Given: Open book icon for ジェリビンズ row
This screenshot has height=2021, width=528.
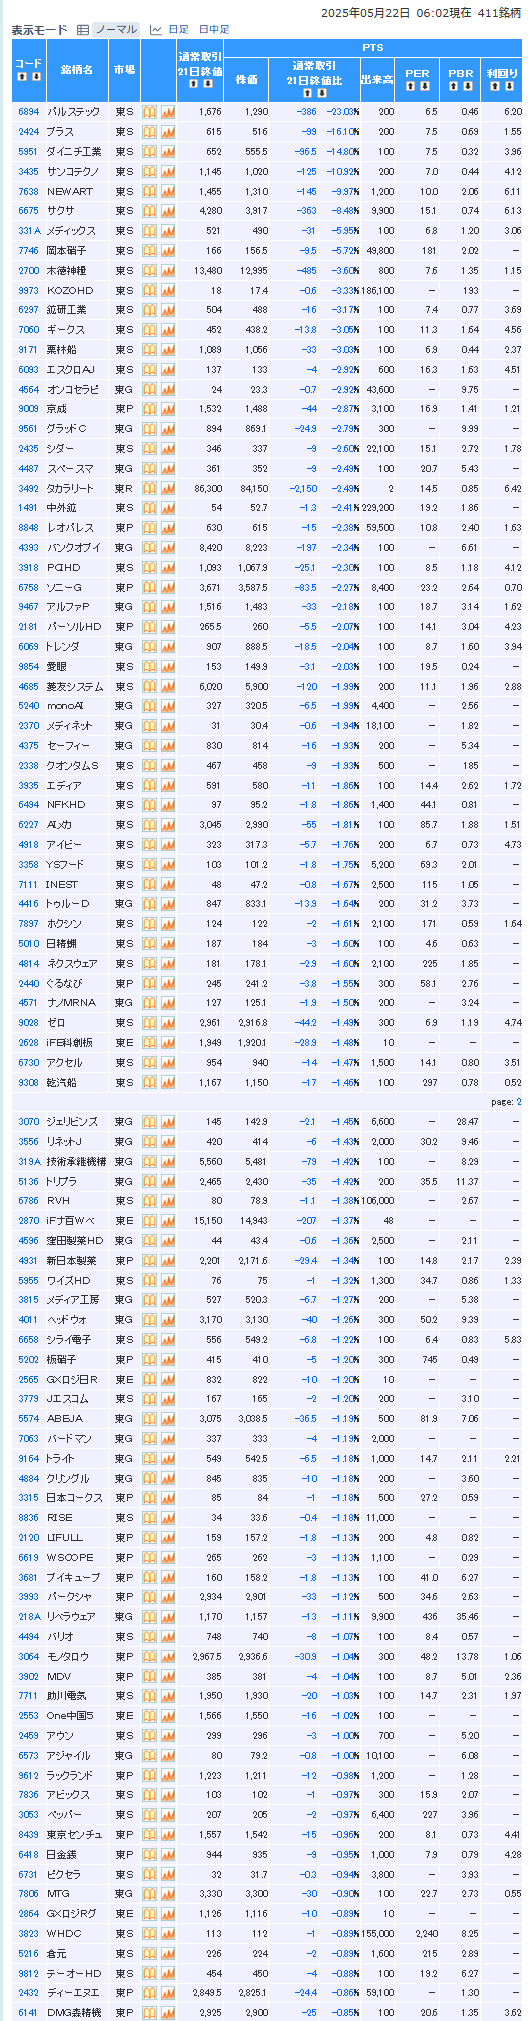Looking at the screenshot, I should pos(149,1121).
